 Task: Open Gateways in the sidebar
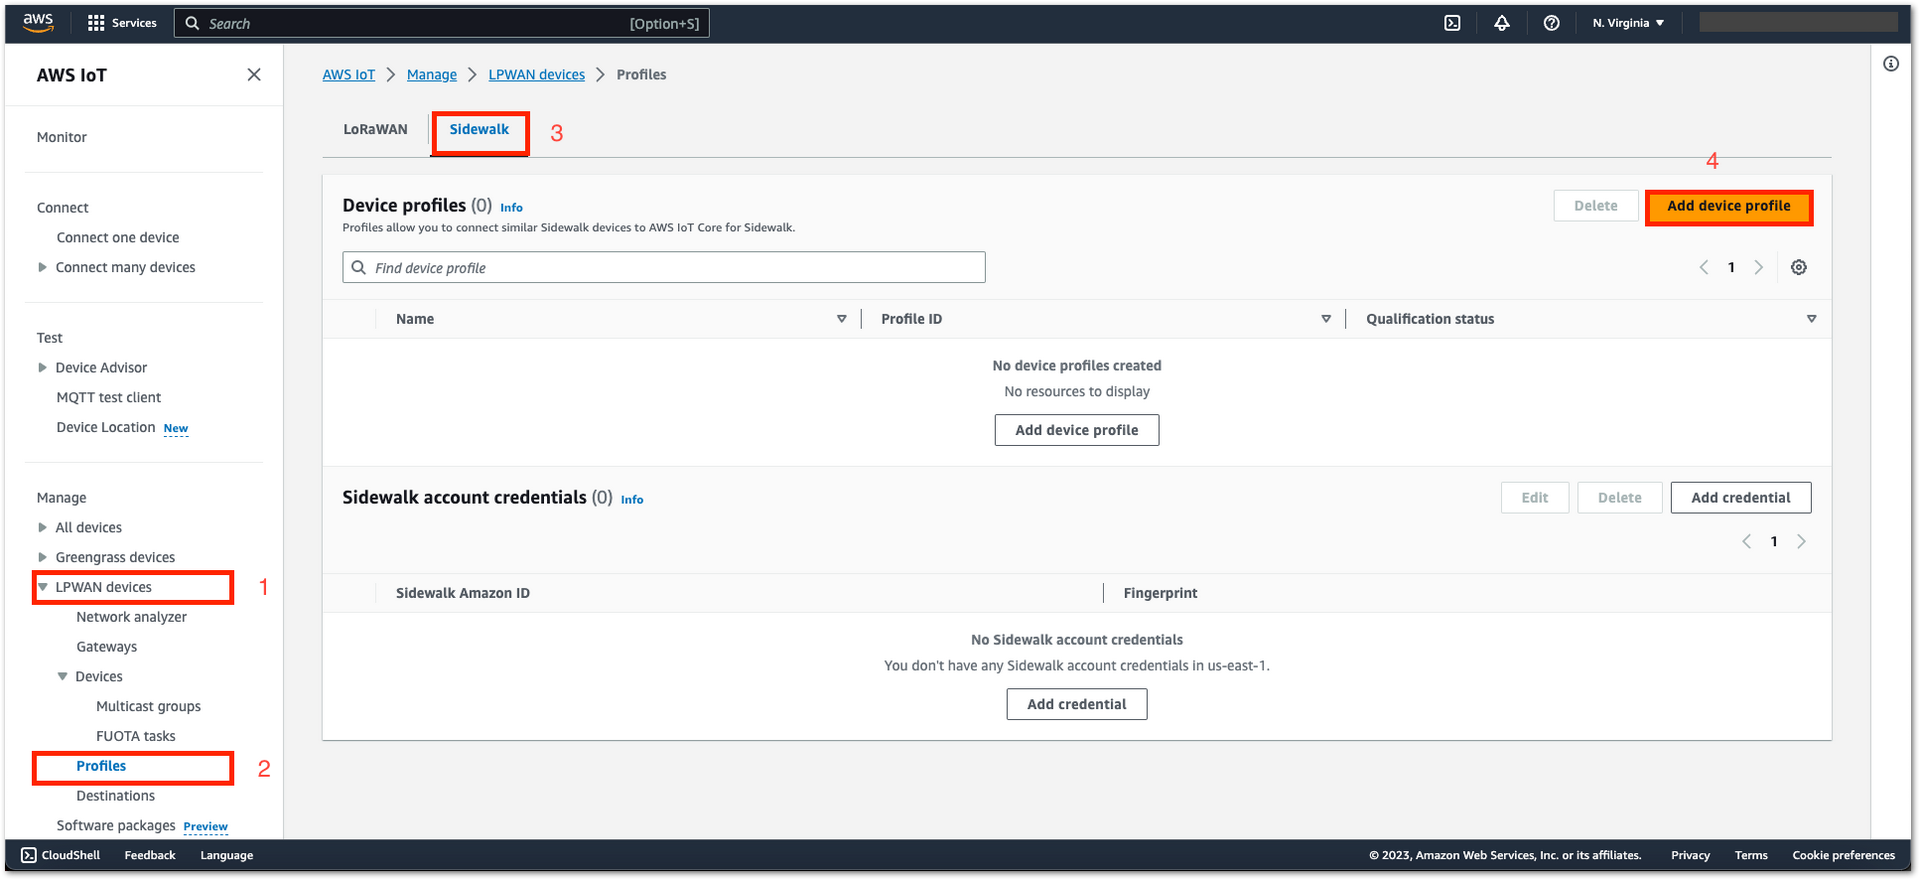pyautogui.click(x=106, y=647)
